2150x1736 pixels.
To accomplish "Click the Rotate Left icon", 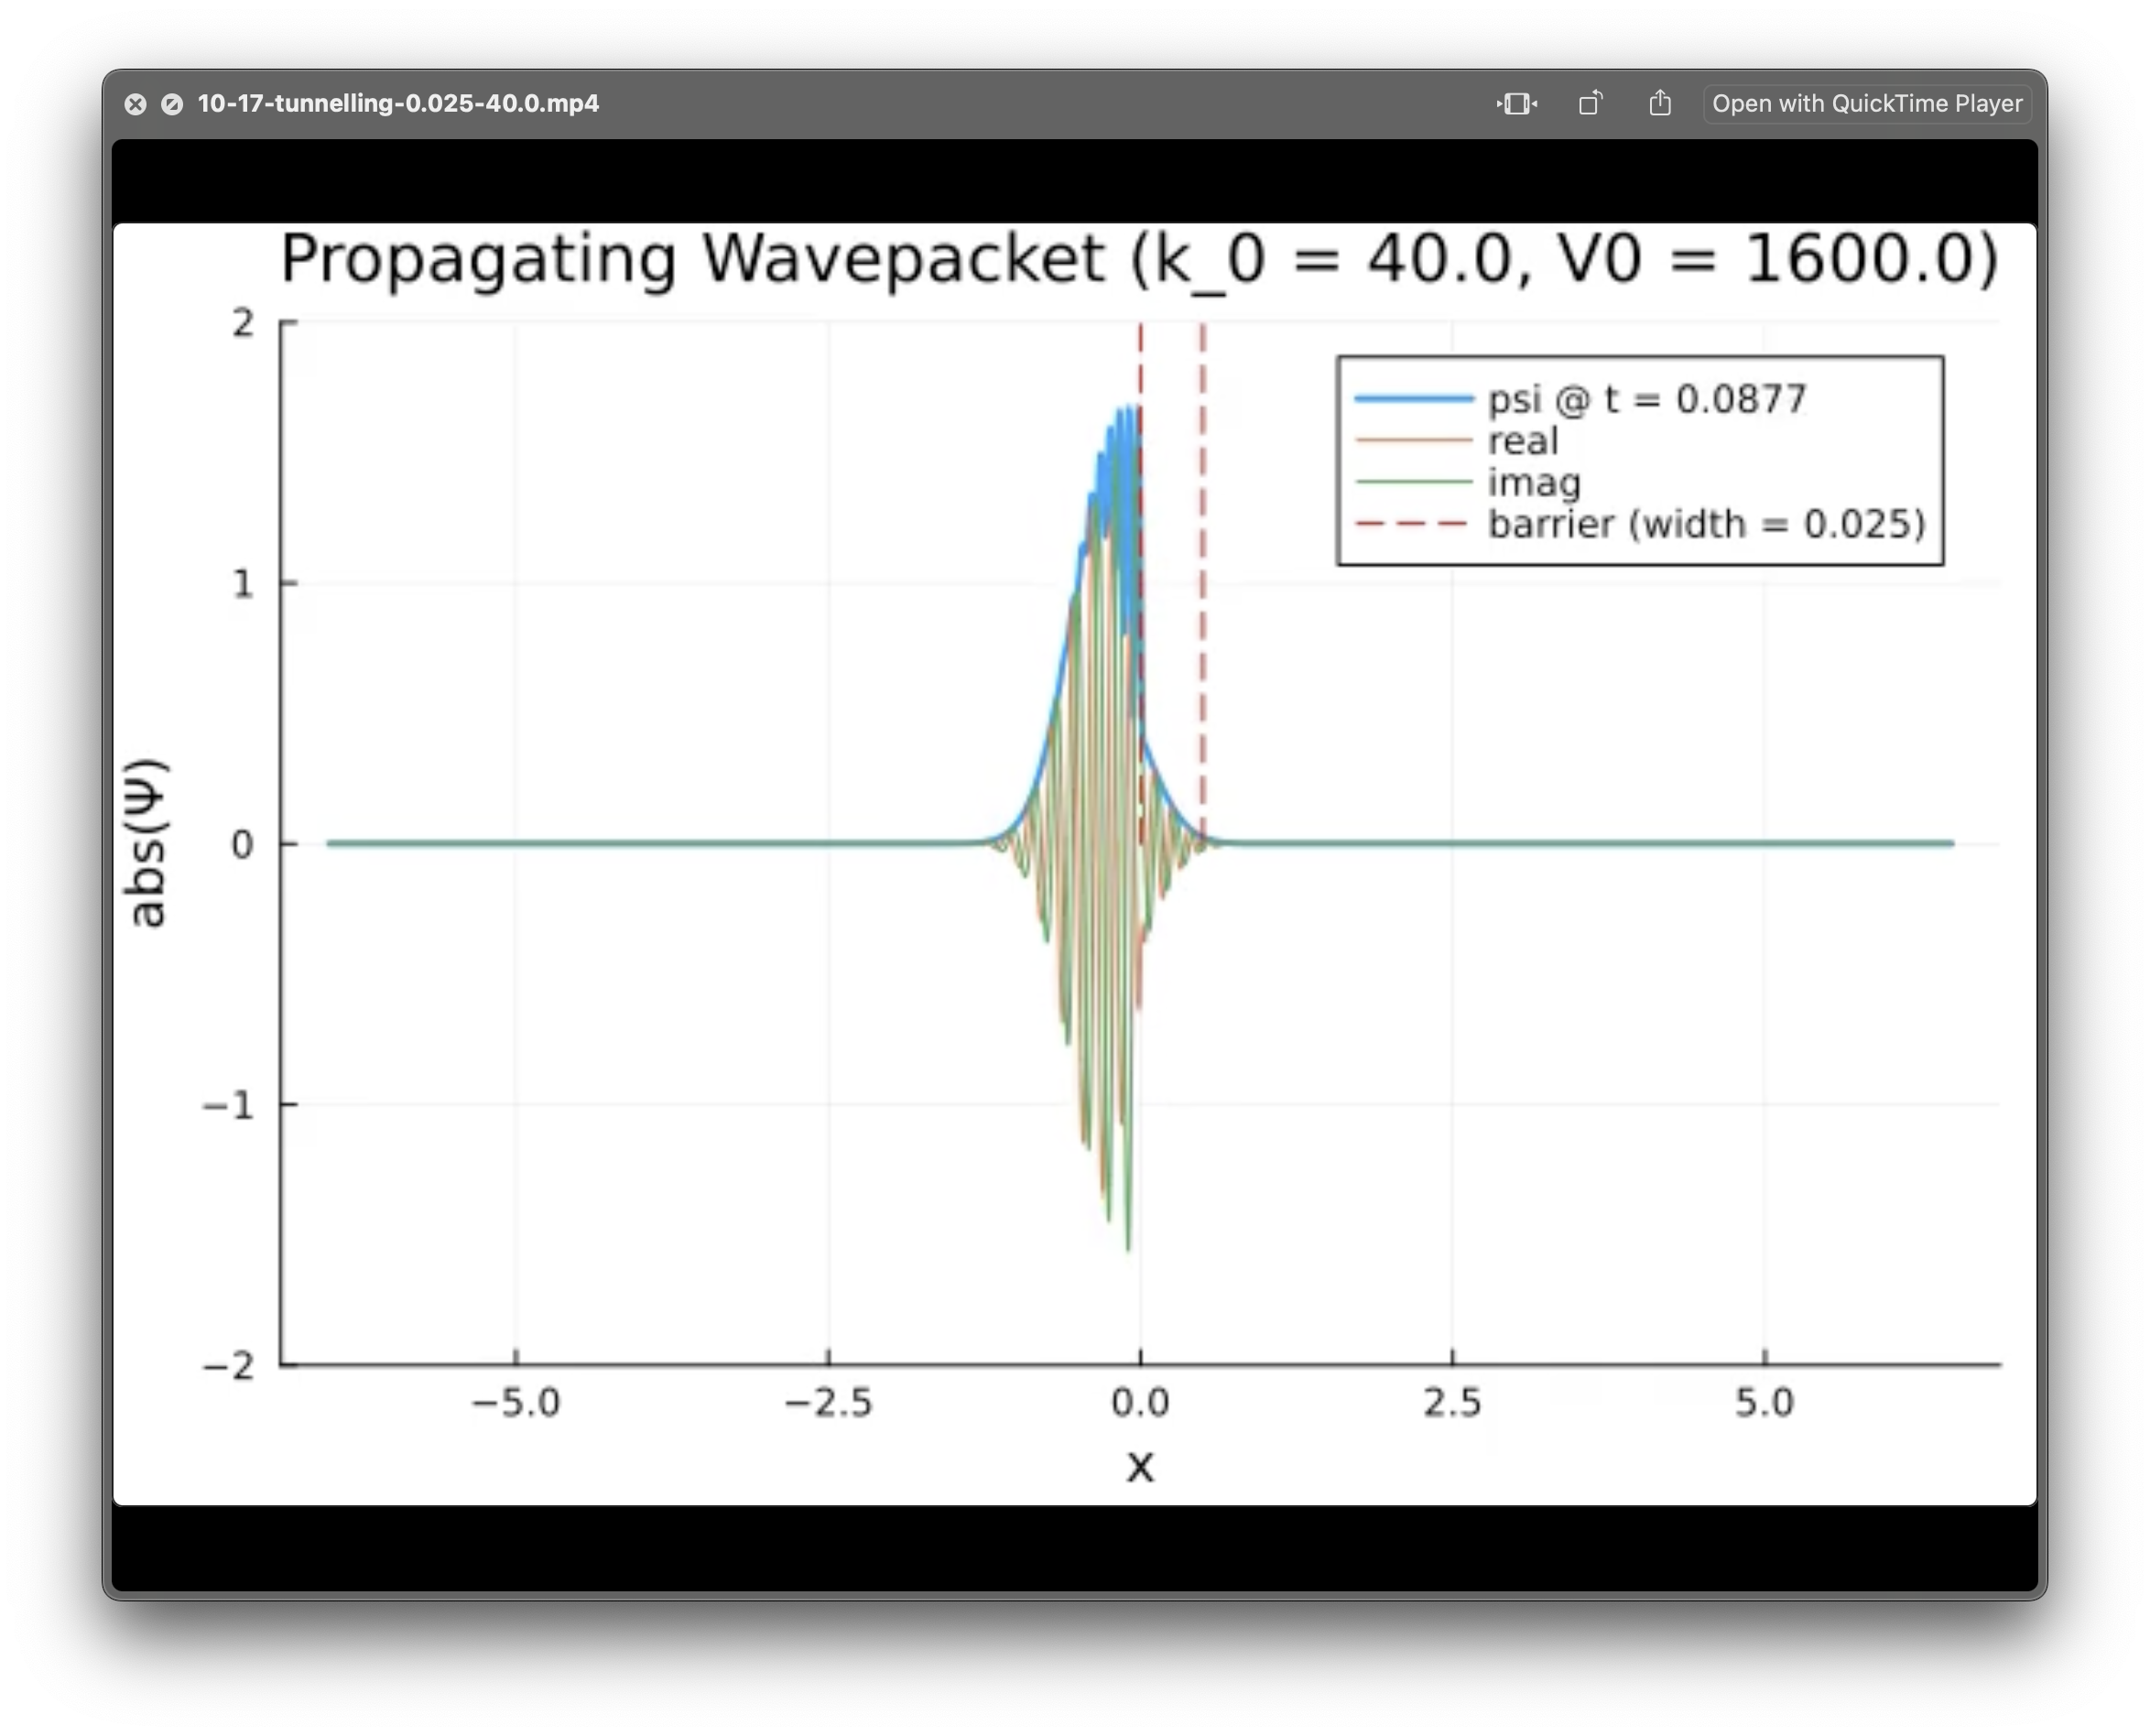I will tap(1590, 104).
